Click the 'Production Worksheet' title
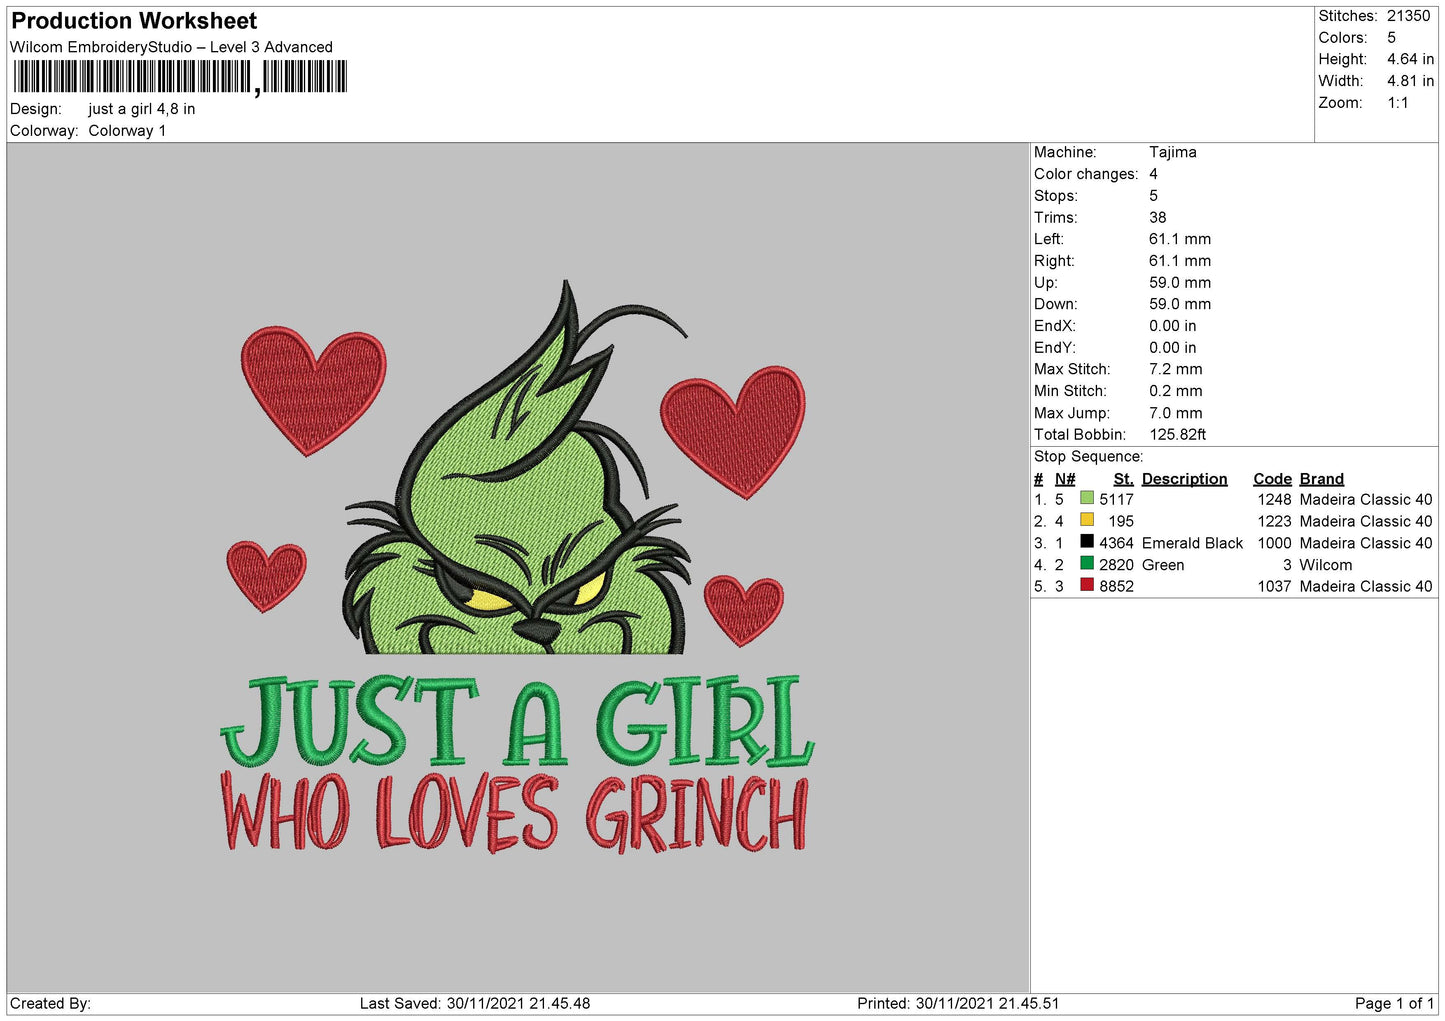 [134, 21]
